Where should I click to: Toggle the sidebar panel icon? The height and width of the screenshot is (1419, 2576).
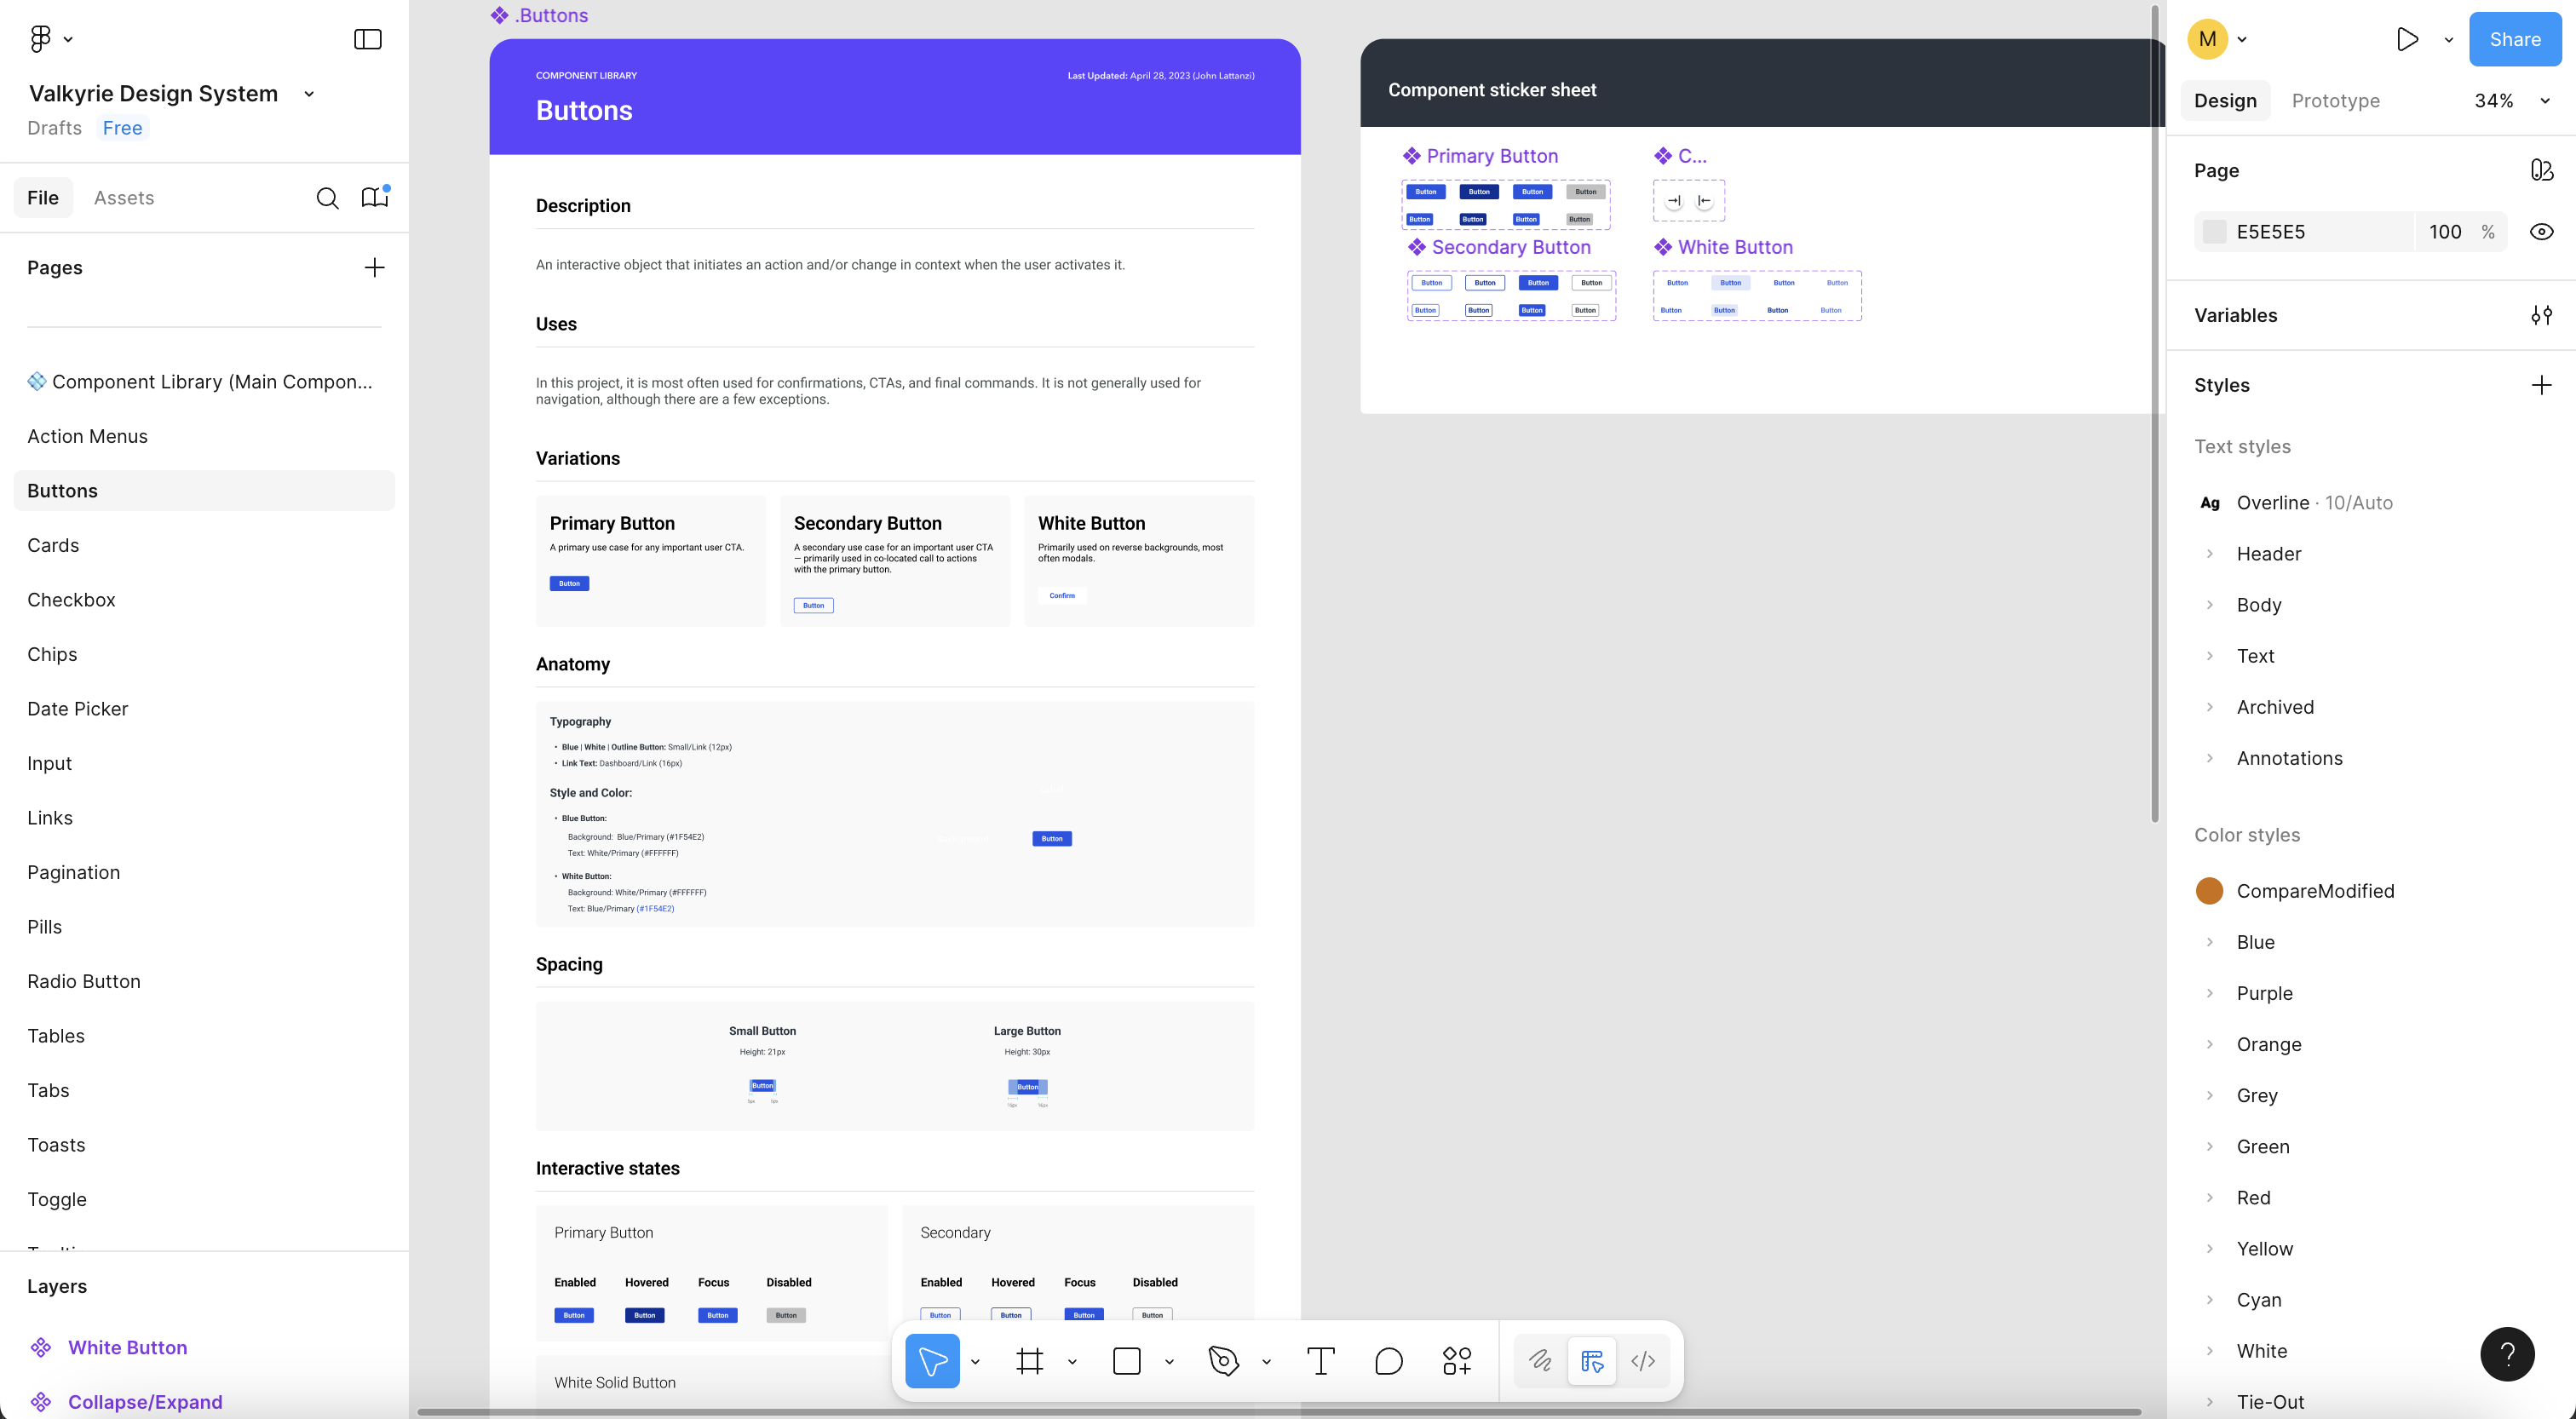click(x=368, y=39)
